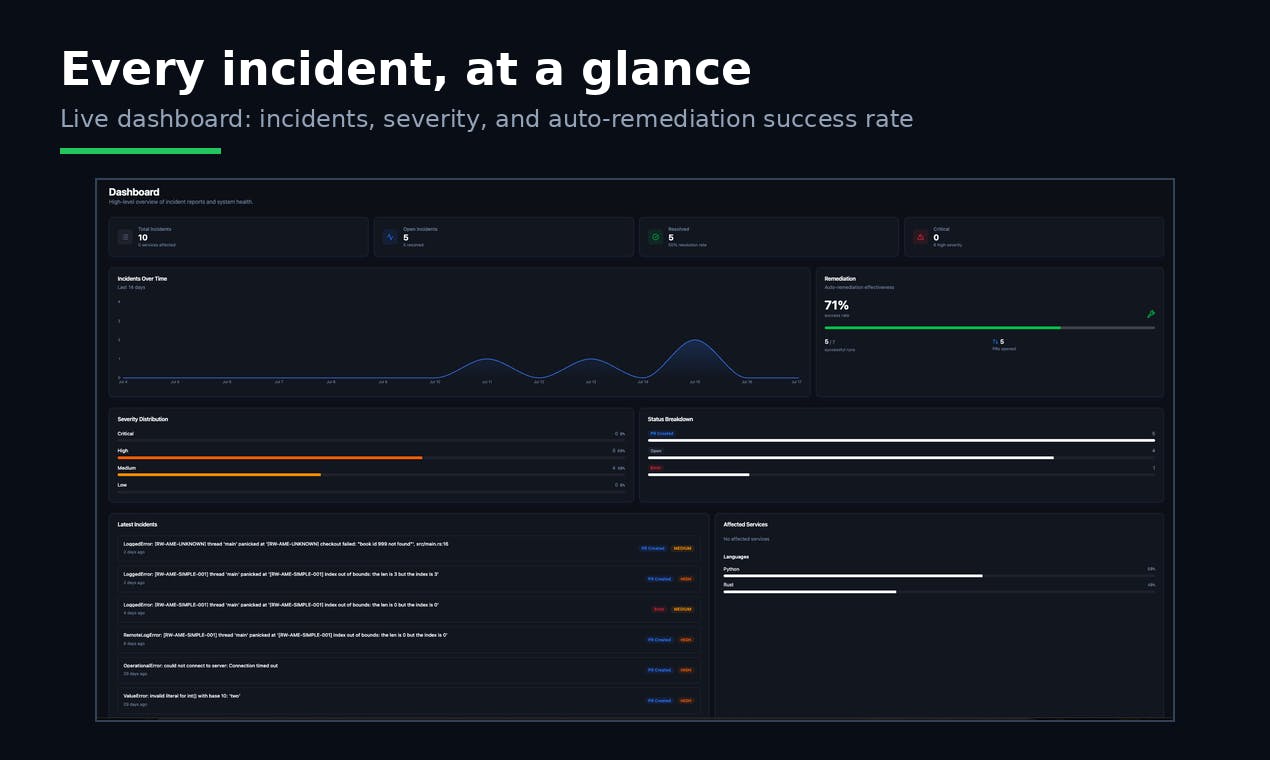Open the LoggedError RW-AME-UNKNOWN checkout failed incident
1270x760 pixels.
(x=409, y=548)
